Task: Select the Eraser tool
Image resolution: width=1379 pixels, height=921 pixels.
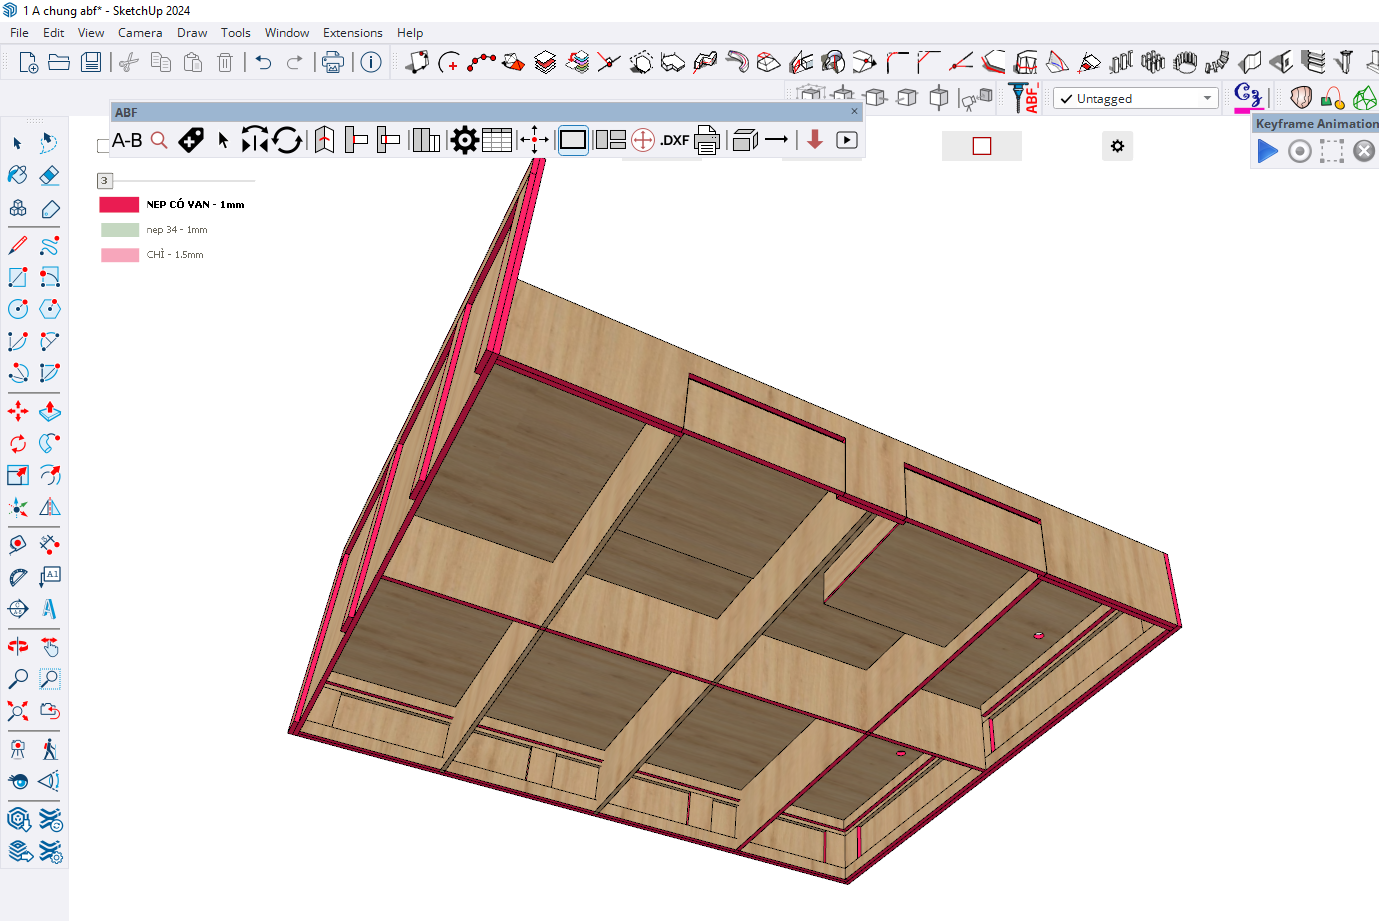Action: point(49,176)
